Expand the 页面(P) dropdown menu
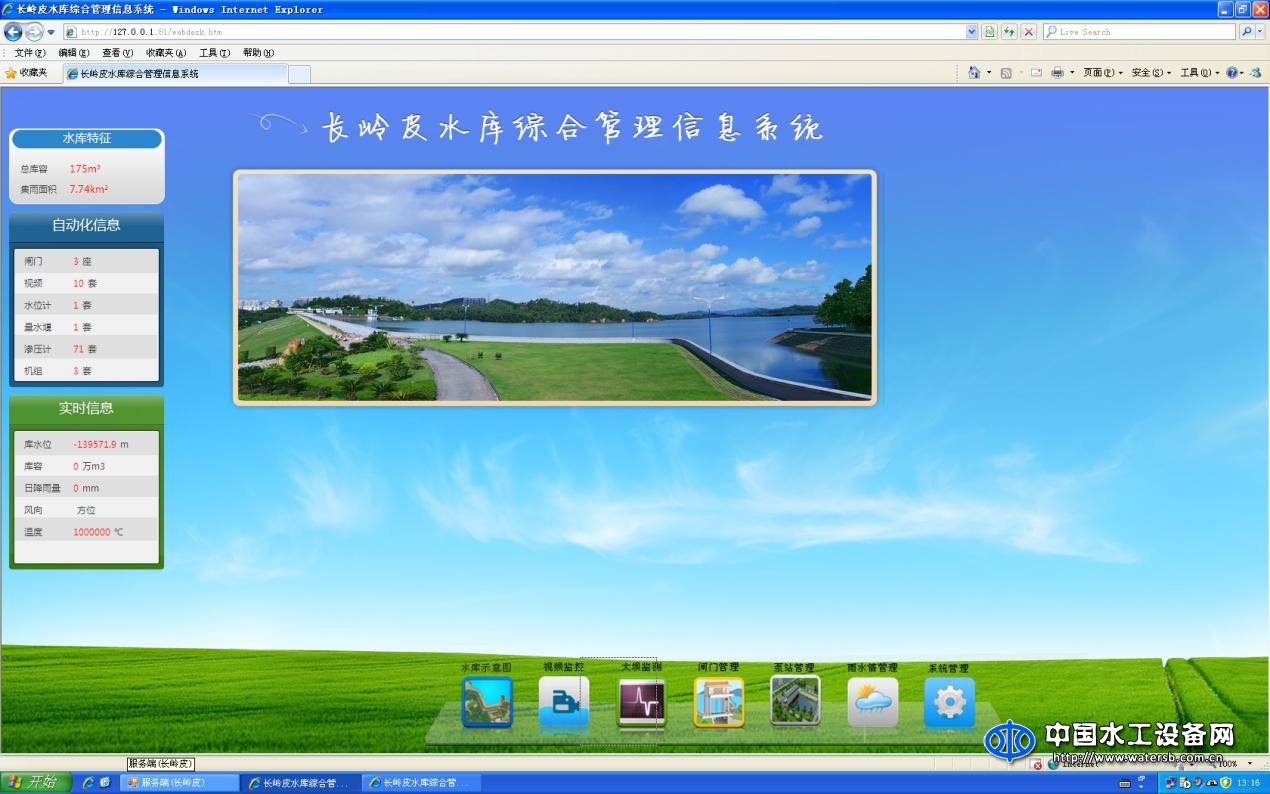 point(1103,73)
